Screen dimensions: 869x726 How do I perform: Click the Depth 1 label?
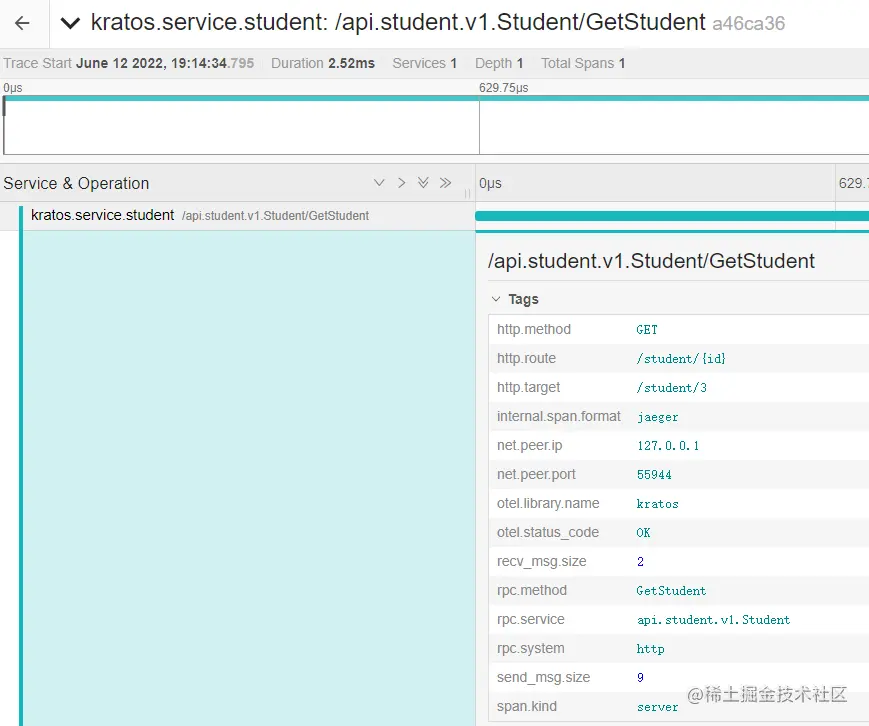click(x=499, y=63)
